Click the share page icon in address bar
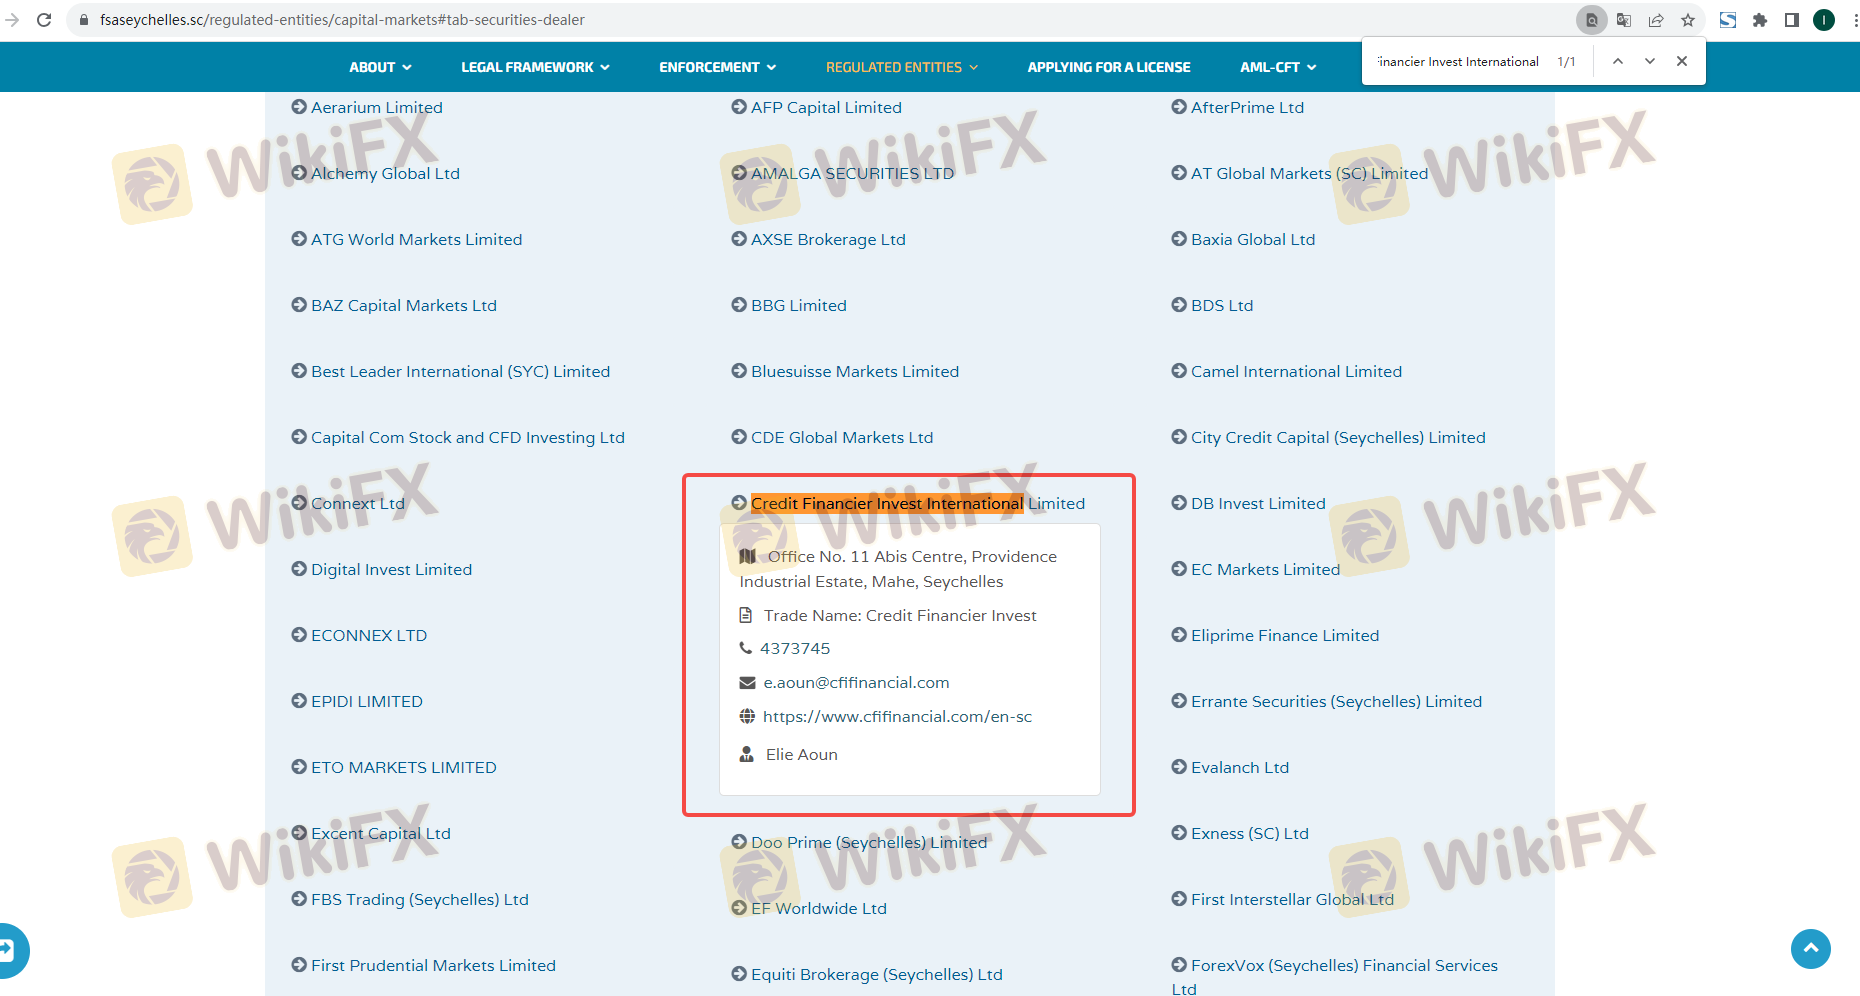 (1656, 20)
